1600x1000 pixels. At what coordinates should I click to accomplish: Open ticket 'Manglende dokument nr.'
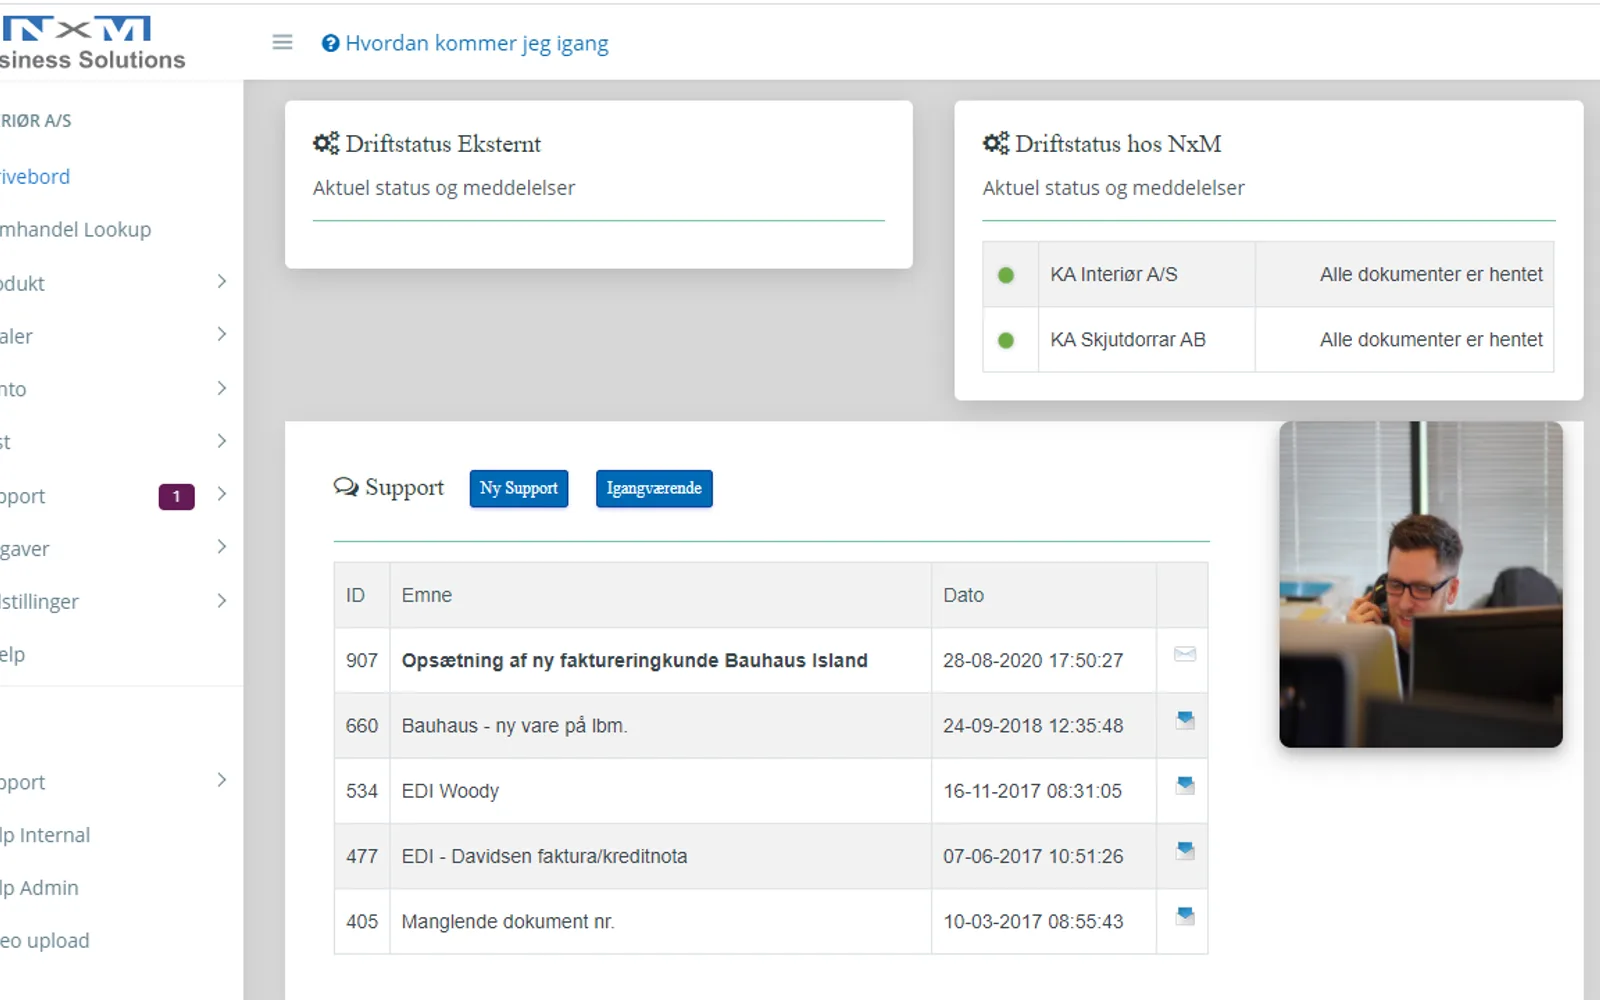(x=508, y=921)
